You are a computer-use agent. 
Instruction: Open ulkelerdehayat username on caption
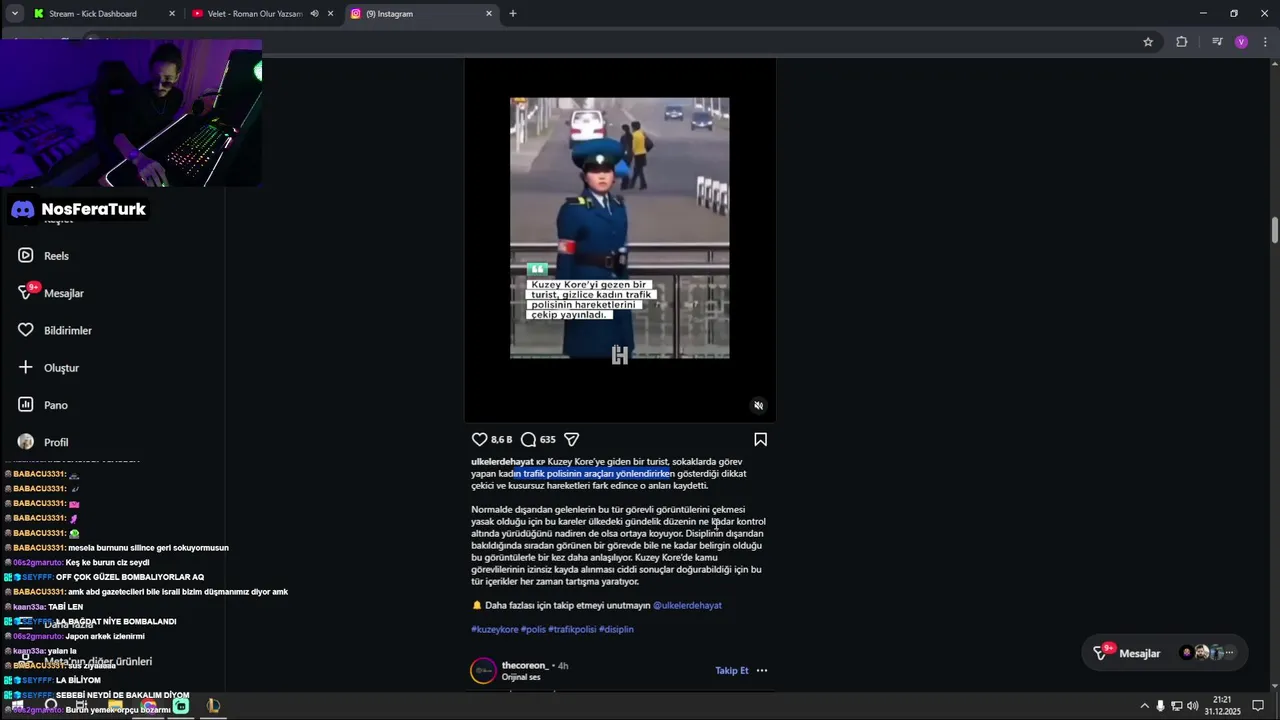[x=502, y=462]
